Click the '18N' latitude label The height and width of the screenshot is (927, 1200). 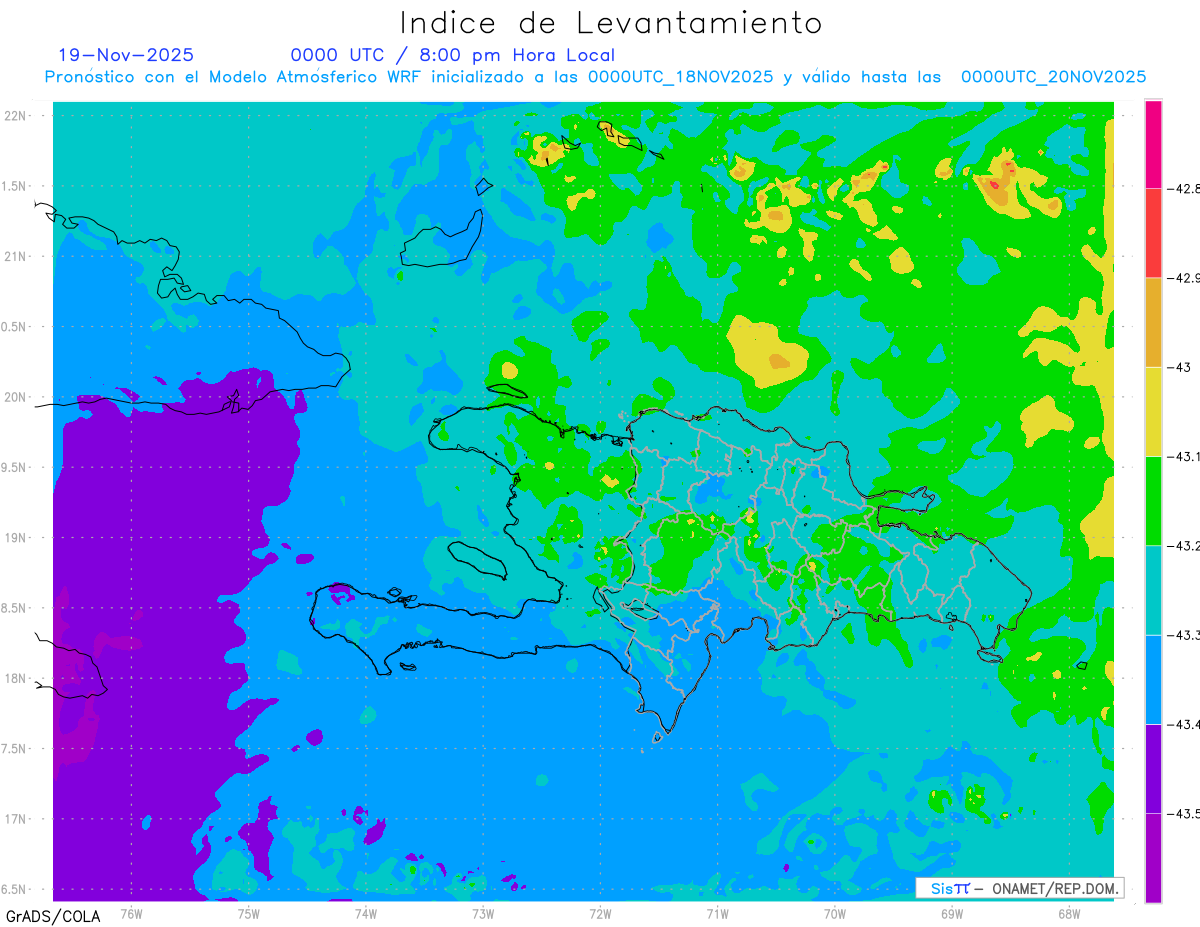click(x=15, y=678)
